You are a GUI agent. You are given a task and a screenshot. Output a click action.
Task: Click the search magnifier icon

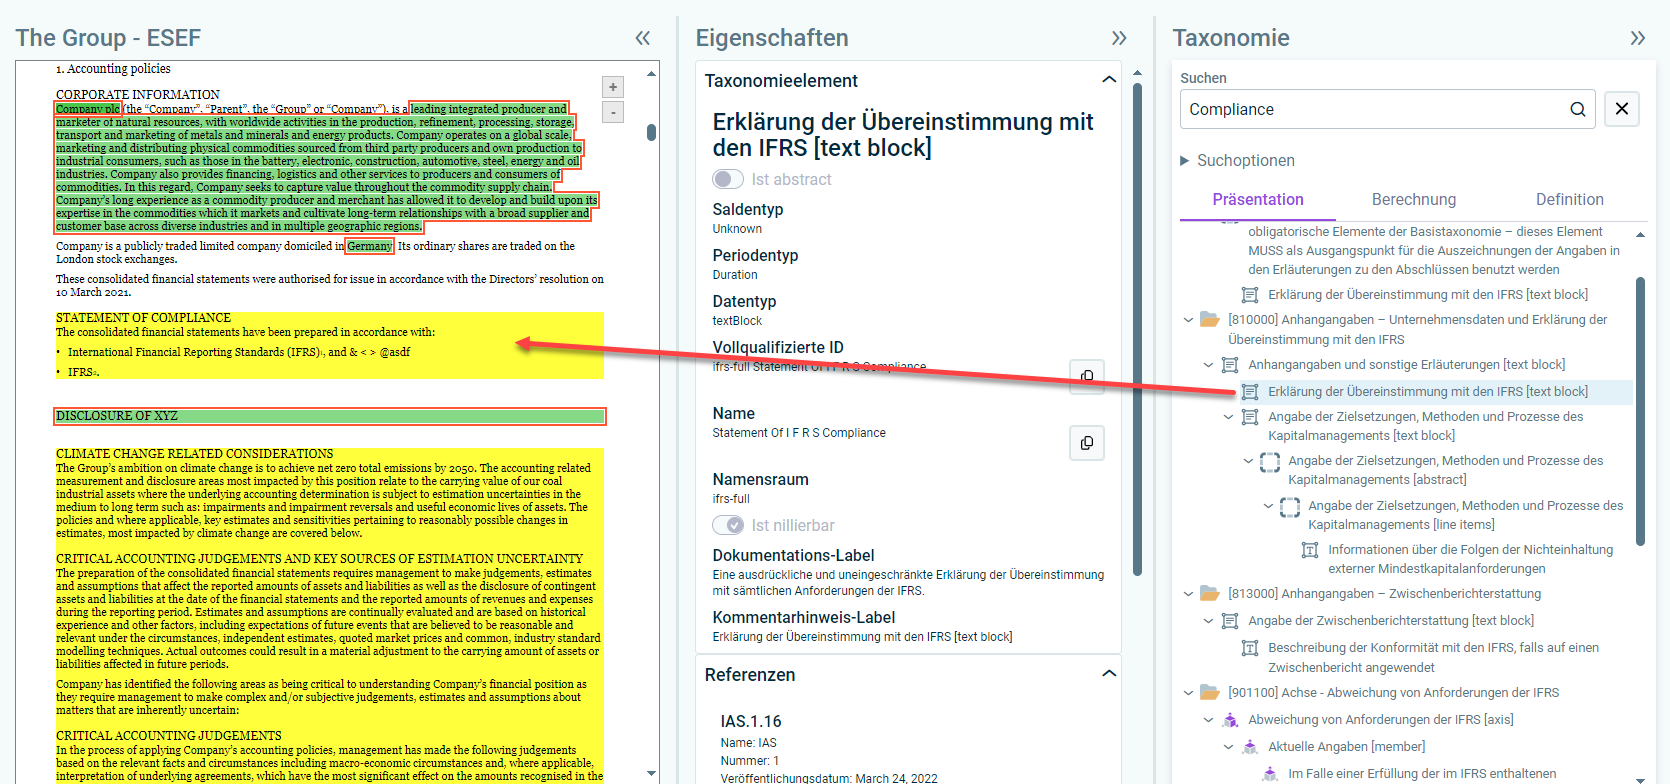(1577, 109)
